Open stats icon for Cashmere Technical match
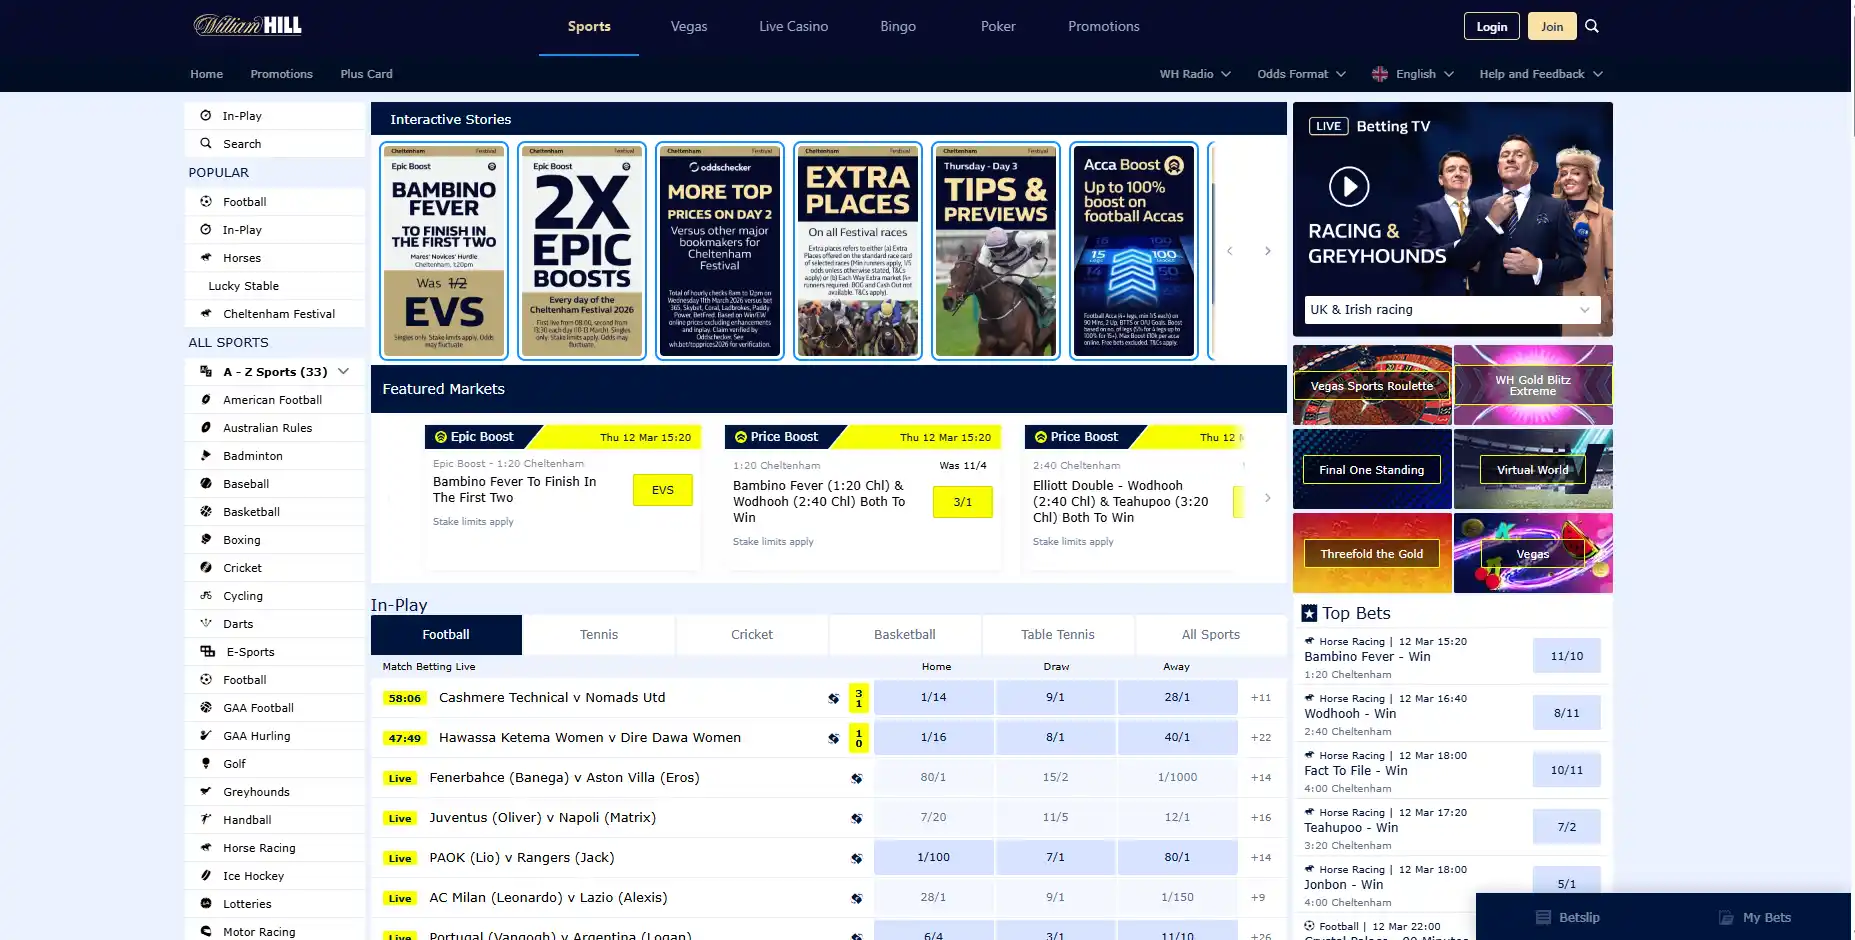The height and width of the screenshot is (940, 1855). (833, 698)
